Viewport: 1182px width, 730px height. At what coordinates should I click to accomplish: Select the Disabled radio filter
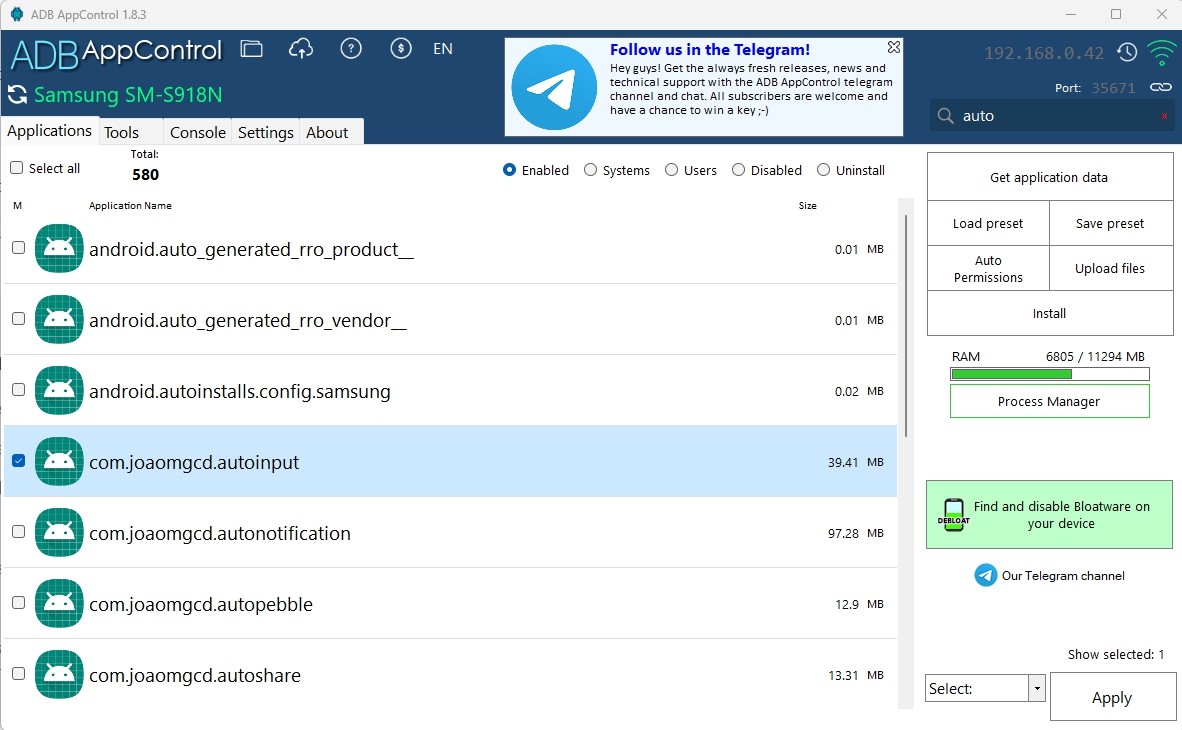[x=738, y=170]
